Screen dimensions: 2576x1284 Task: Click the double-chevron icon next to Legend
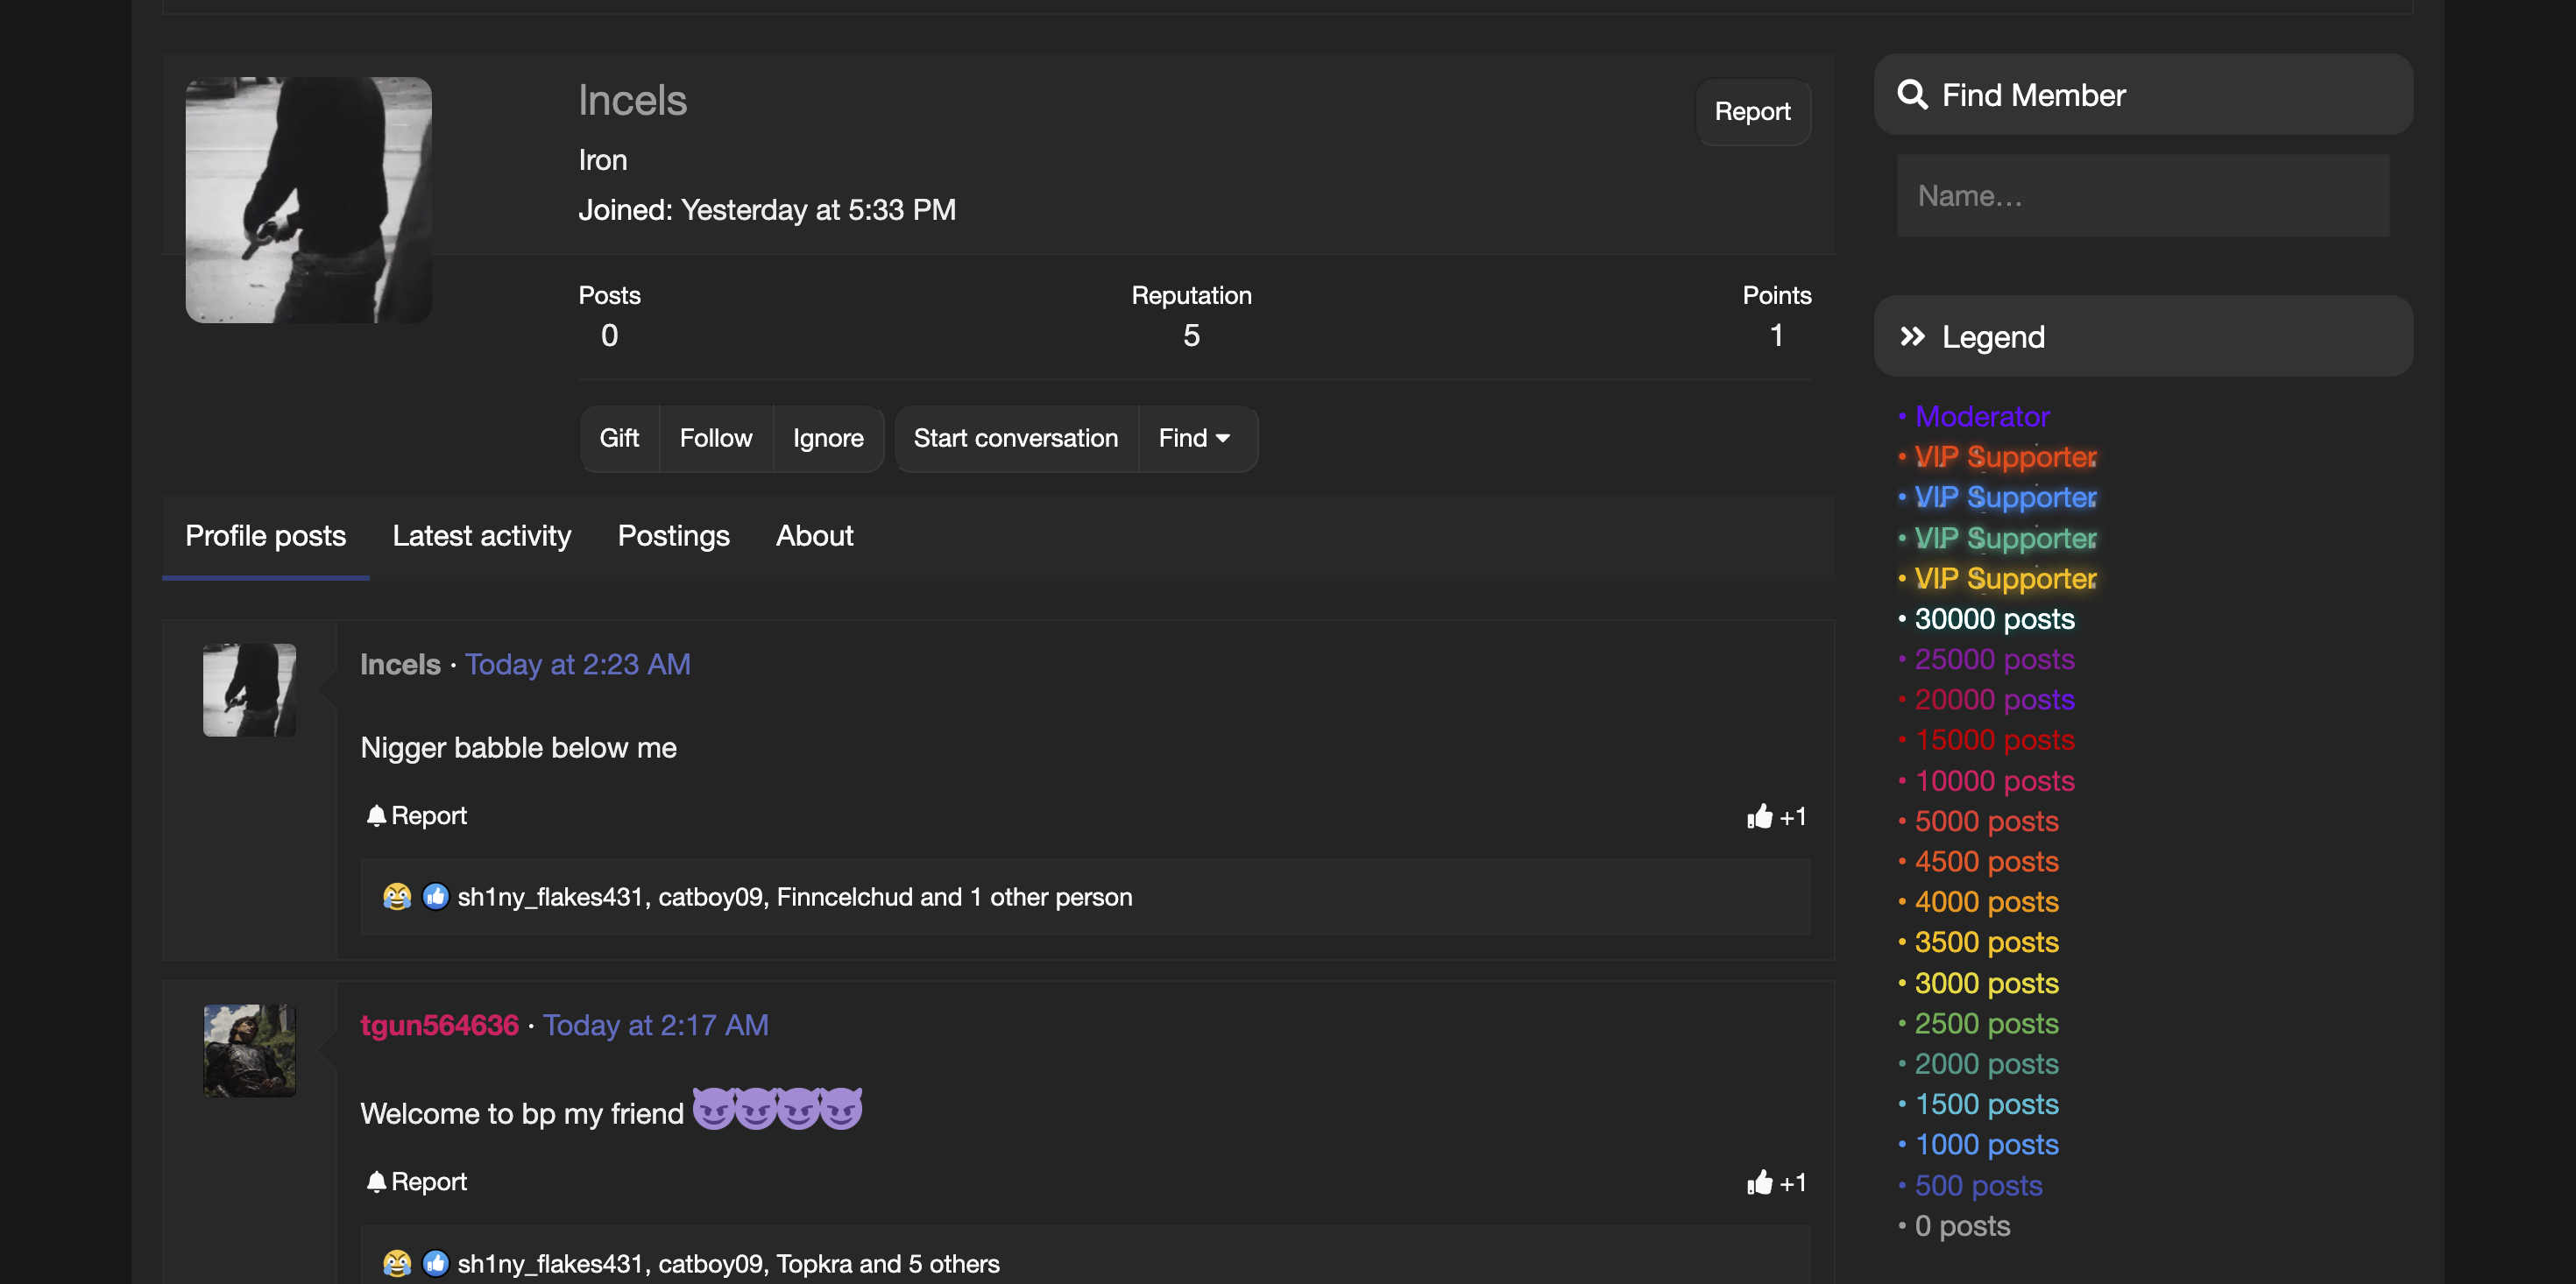point(1912,336)
